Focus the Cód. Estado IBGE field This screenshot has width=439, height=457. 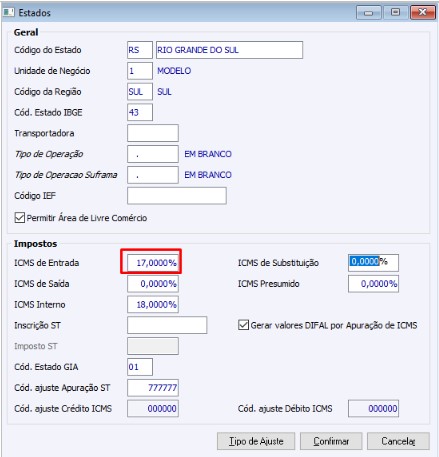click(140, 112)
